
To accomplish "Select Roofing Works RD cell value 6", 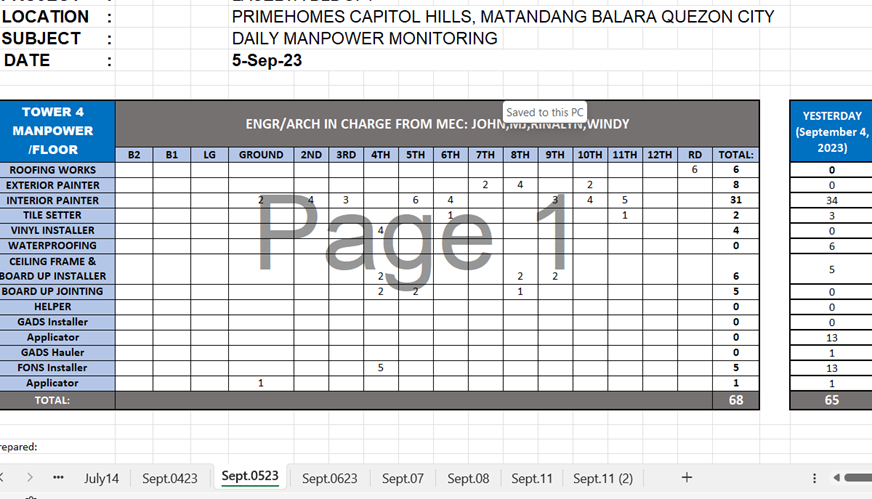I will [x=695, y=170].
